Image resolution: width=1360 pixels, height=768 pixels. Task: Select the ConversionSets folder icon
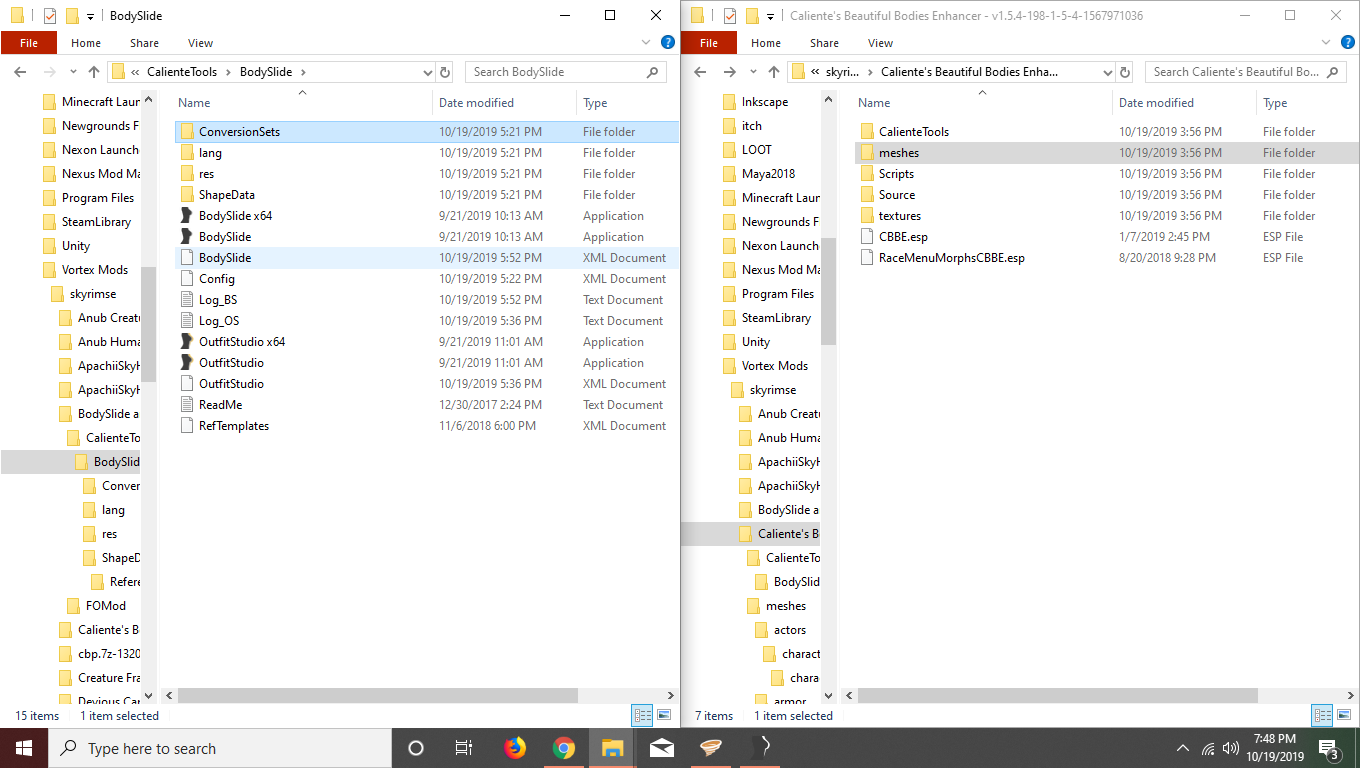[x=186, y=132]
